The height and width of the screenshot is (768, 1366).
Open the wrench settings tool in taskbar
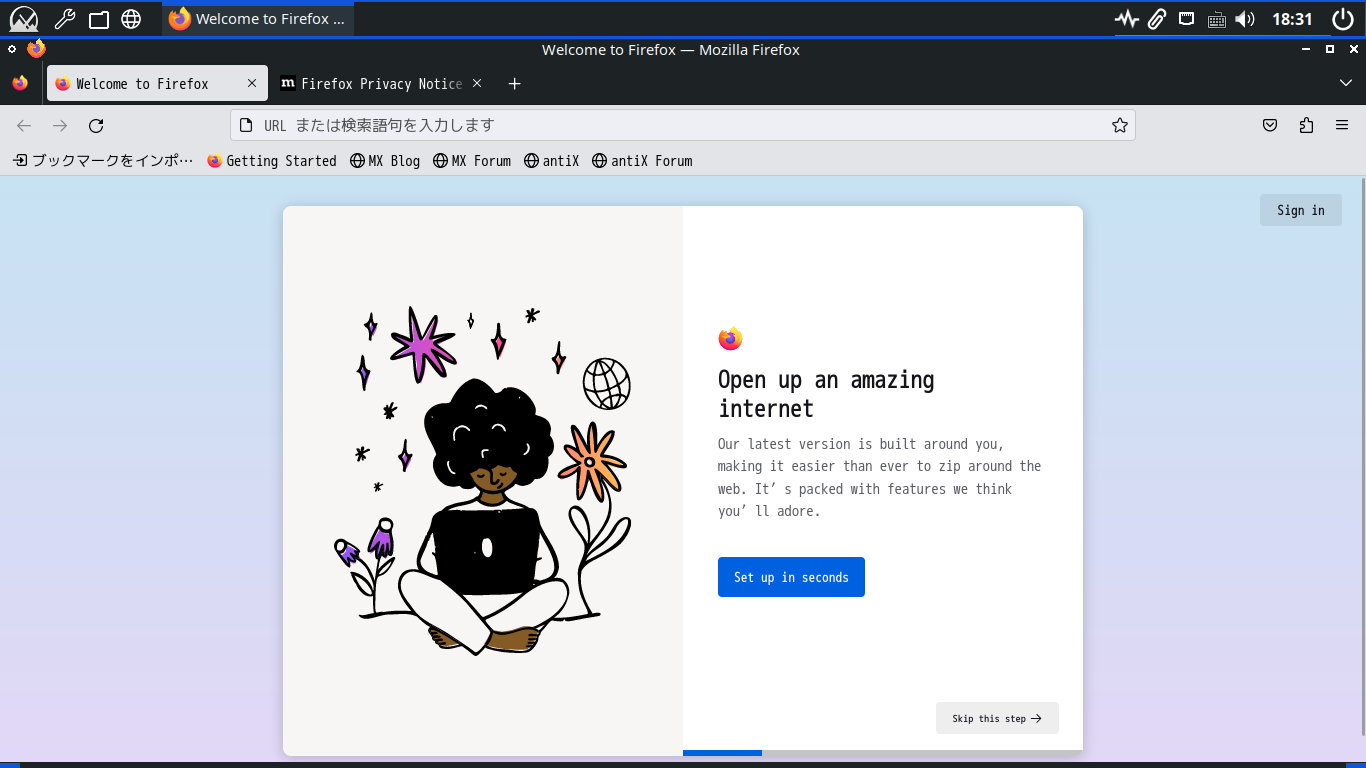coord(65,19)
